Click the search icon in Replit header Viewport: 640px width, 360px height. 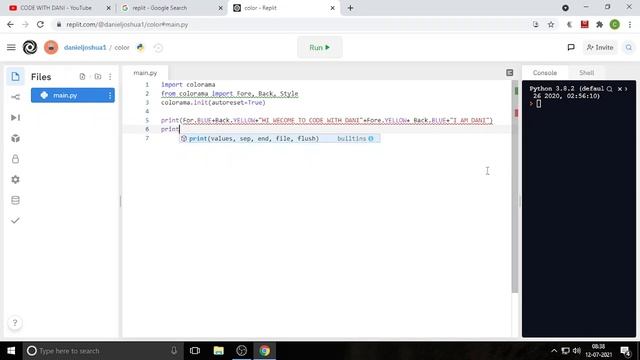click(x=629, y=47)
